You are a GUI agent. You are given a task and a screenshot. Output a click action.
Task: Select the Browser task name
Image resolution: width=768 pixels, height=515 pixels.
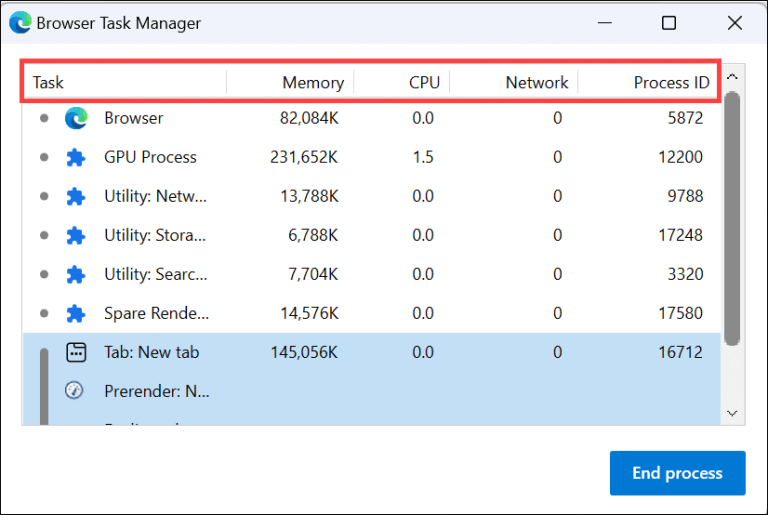[x=134, y=118]
